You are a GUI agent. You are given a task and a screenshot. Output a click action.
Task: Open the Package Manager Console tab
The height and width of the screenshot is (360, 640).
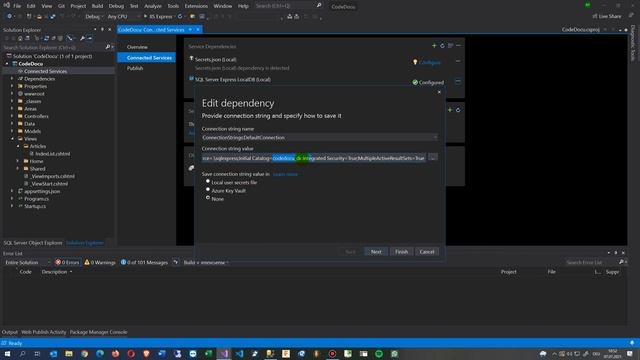point(98,332)
